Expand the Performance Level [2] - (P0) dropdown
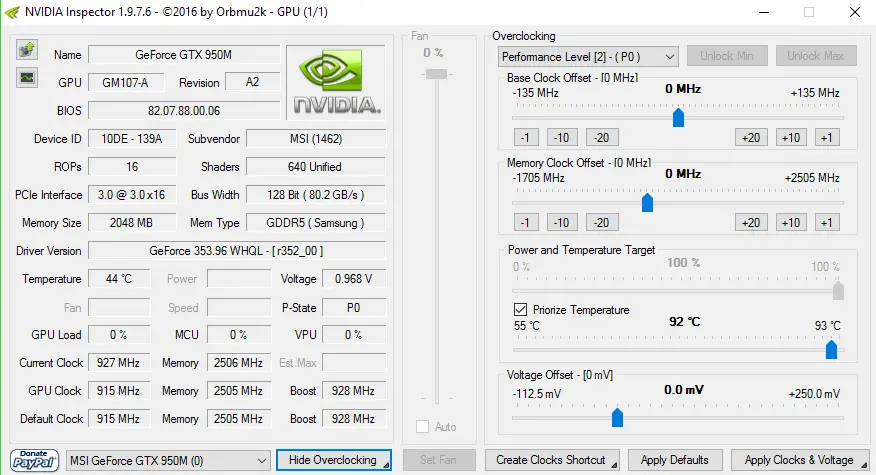The image size is (876, 475). 588,56
